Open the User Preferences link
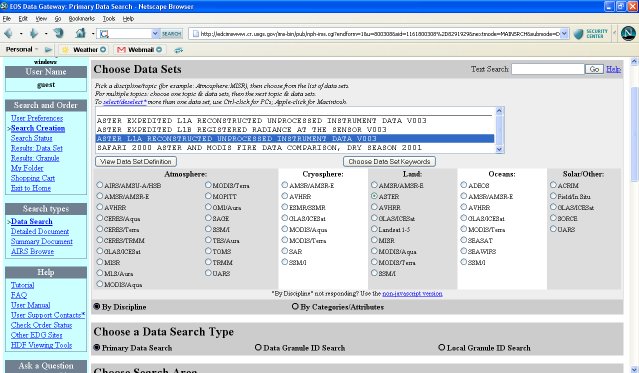 [37, 118]
